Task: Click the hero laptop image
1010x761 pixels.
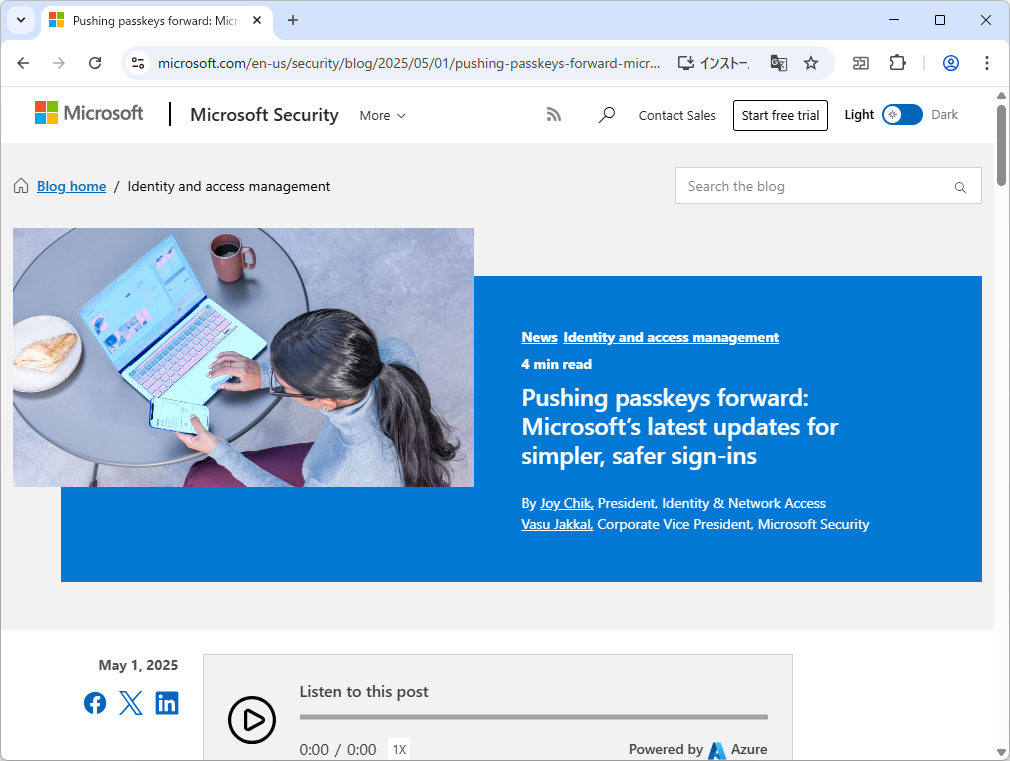Action: (243, 357)
